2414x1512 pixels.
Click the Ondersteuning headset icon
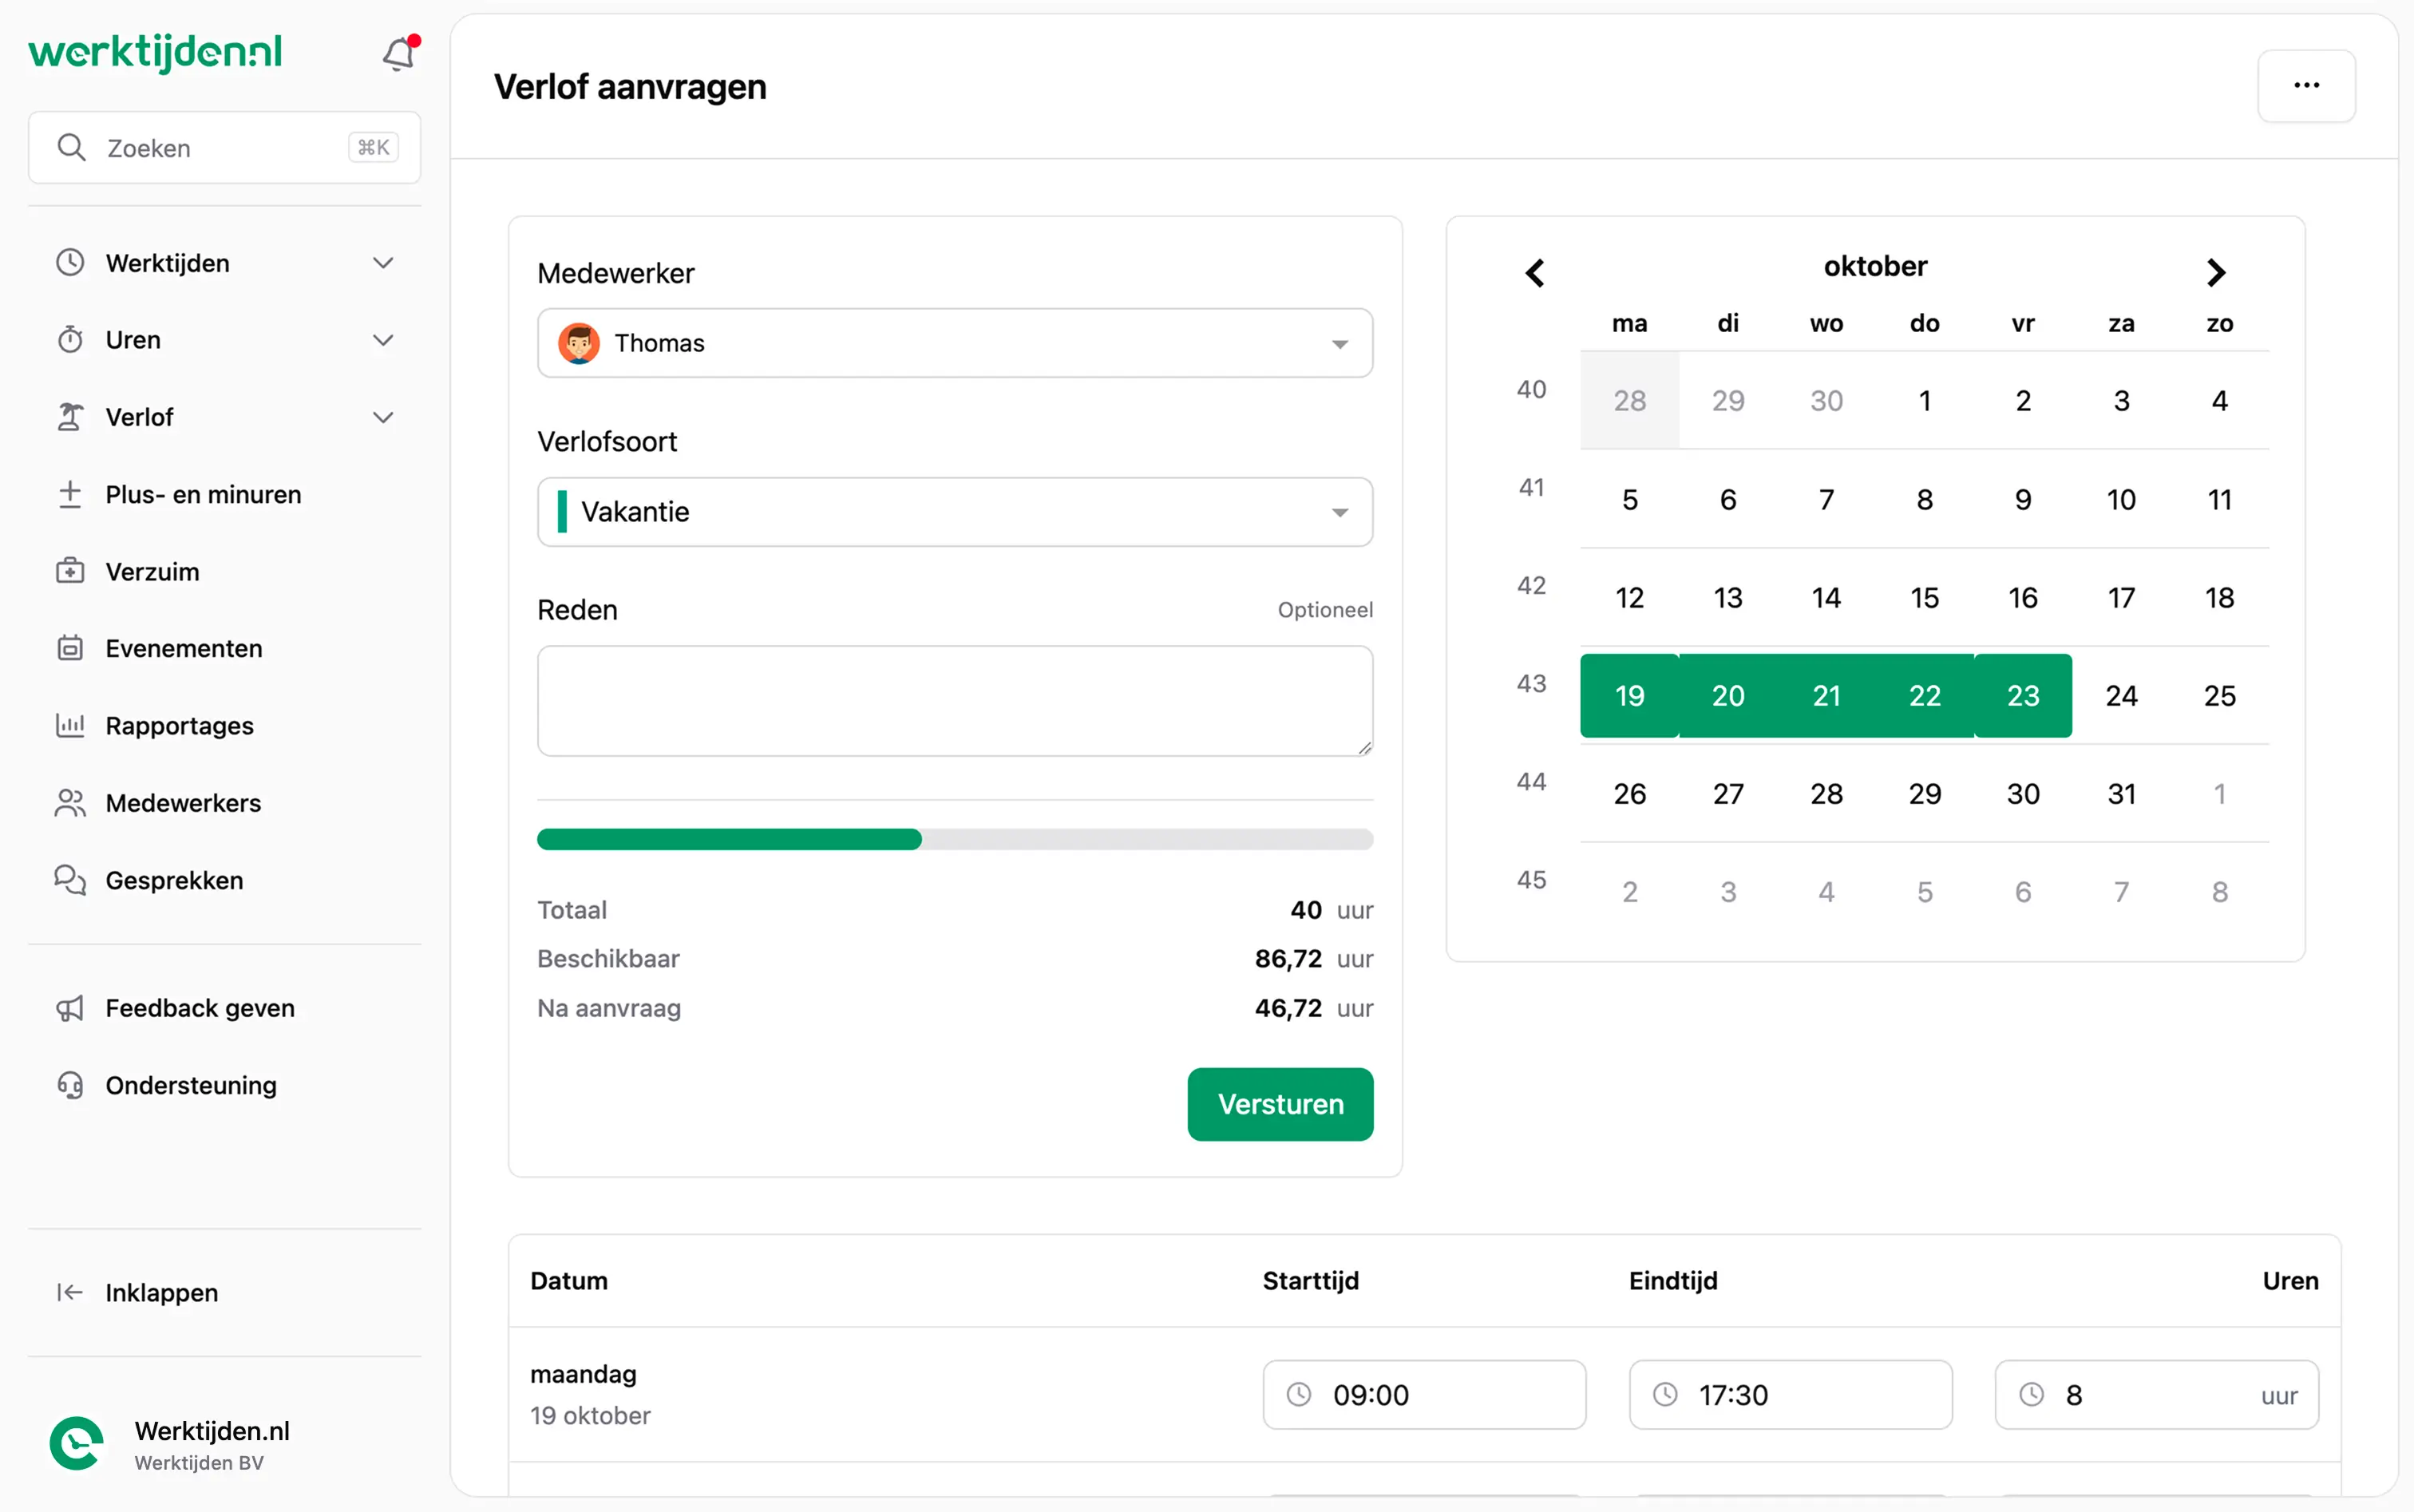pyautogui.click(x=70, y=1085)
